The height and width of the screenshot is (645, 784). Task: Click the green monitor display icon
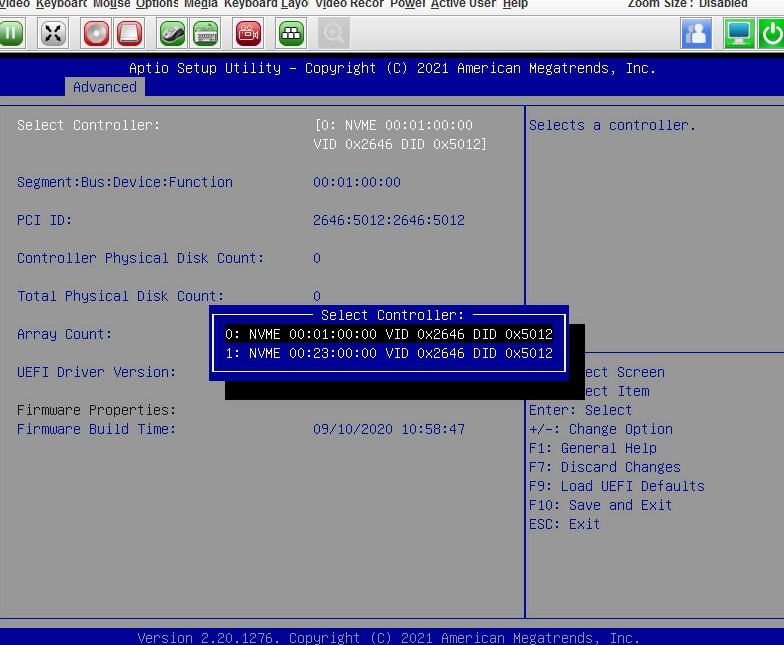tap(739, 34)
